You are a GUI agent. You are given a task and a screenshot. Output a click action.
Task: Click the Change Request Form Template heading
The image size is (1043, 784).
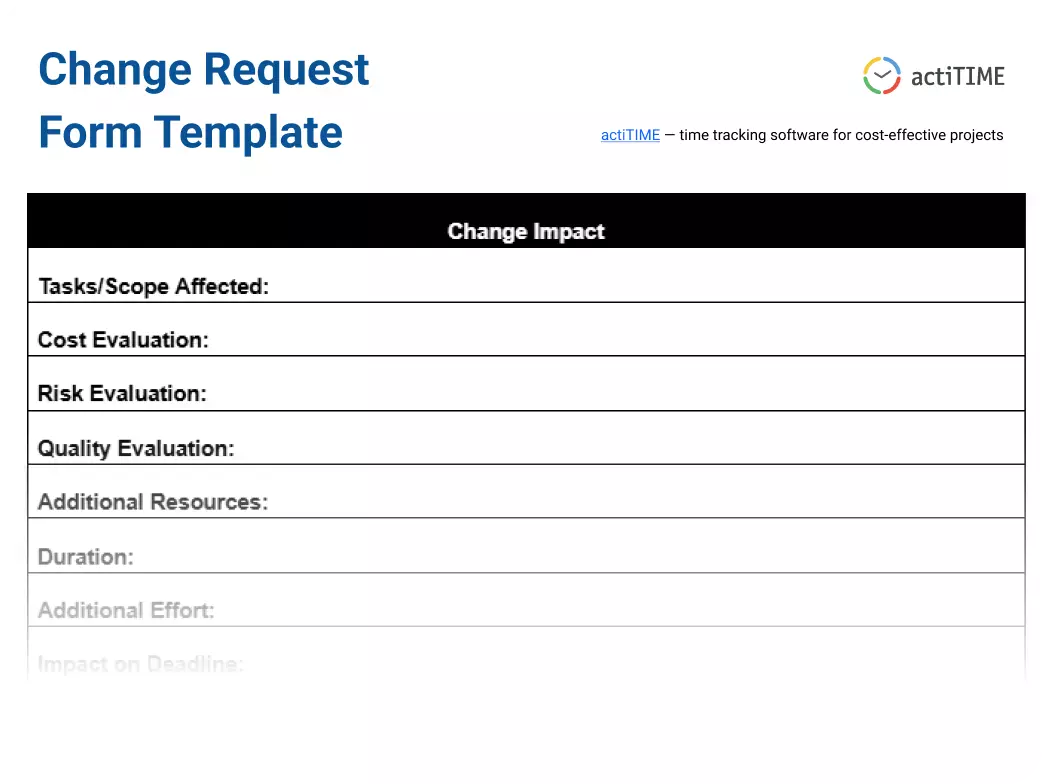tap(203, 100)
